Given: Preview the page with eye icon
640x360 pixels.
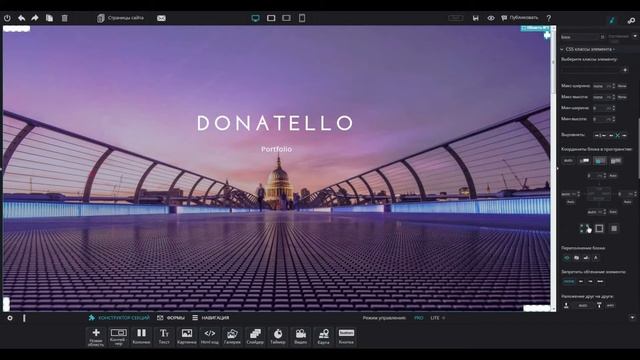Looking at the screenshot, I should pos(491,18).
